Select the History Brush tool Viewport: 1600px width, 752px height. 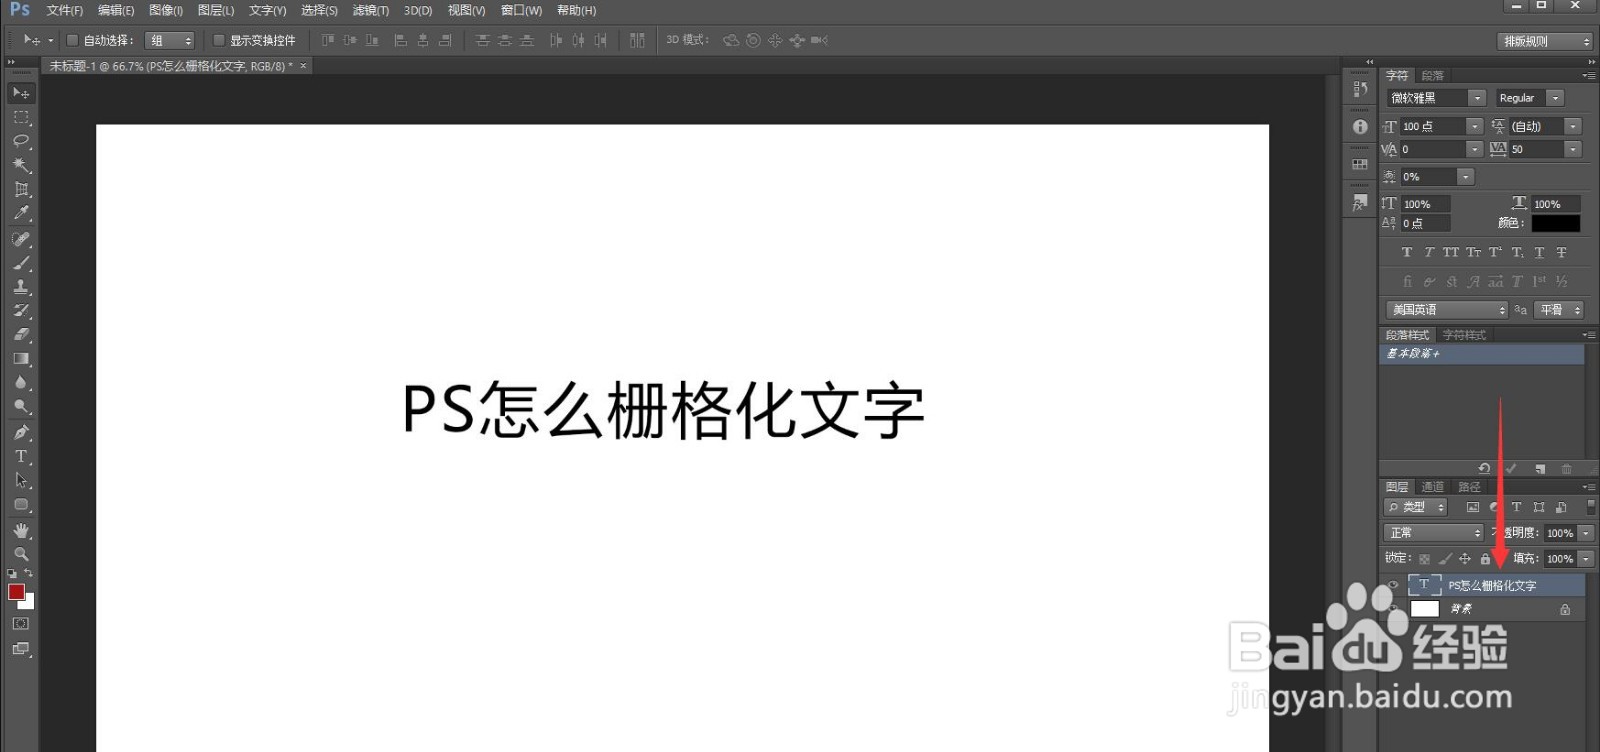(21, 311)
